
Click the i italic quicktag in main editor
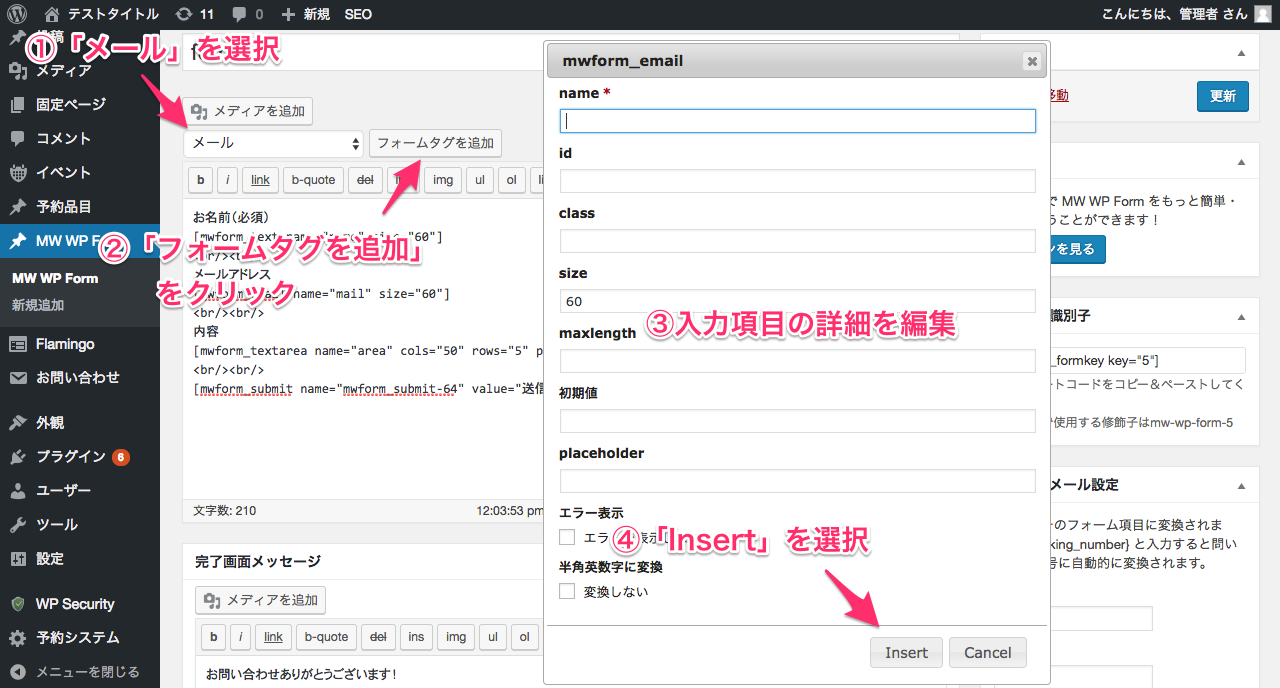coord(229,180)
